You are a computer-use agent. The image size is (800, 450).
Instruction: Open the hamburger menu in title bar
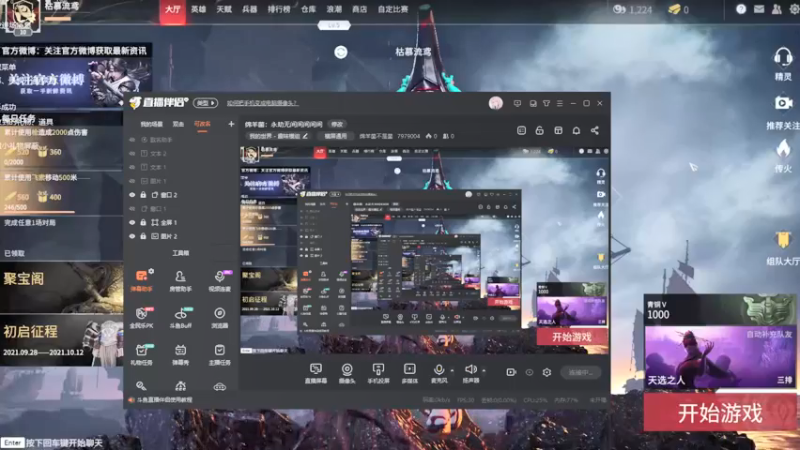pos(560,103)
